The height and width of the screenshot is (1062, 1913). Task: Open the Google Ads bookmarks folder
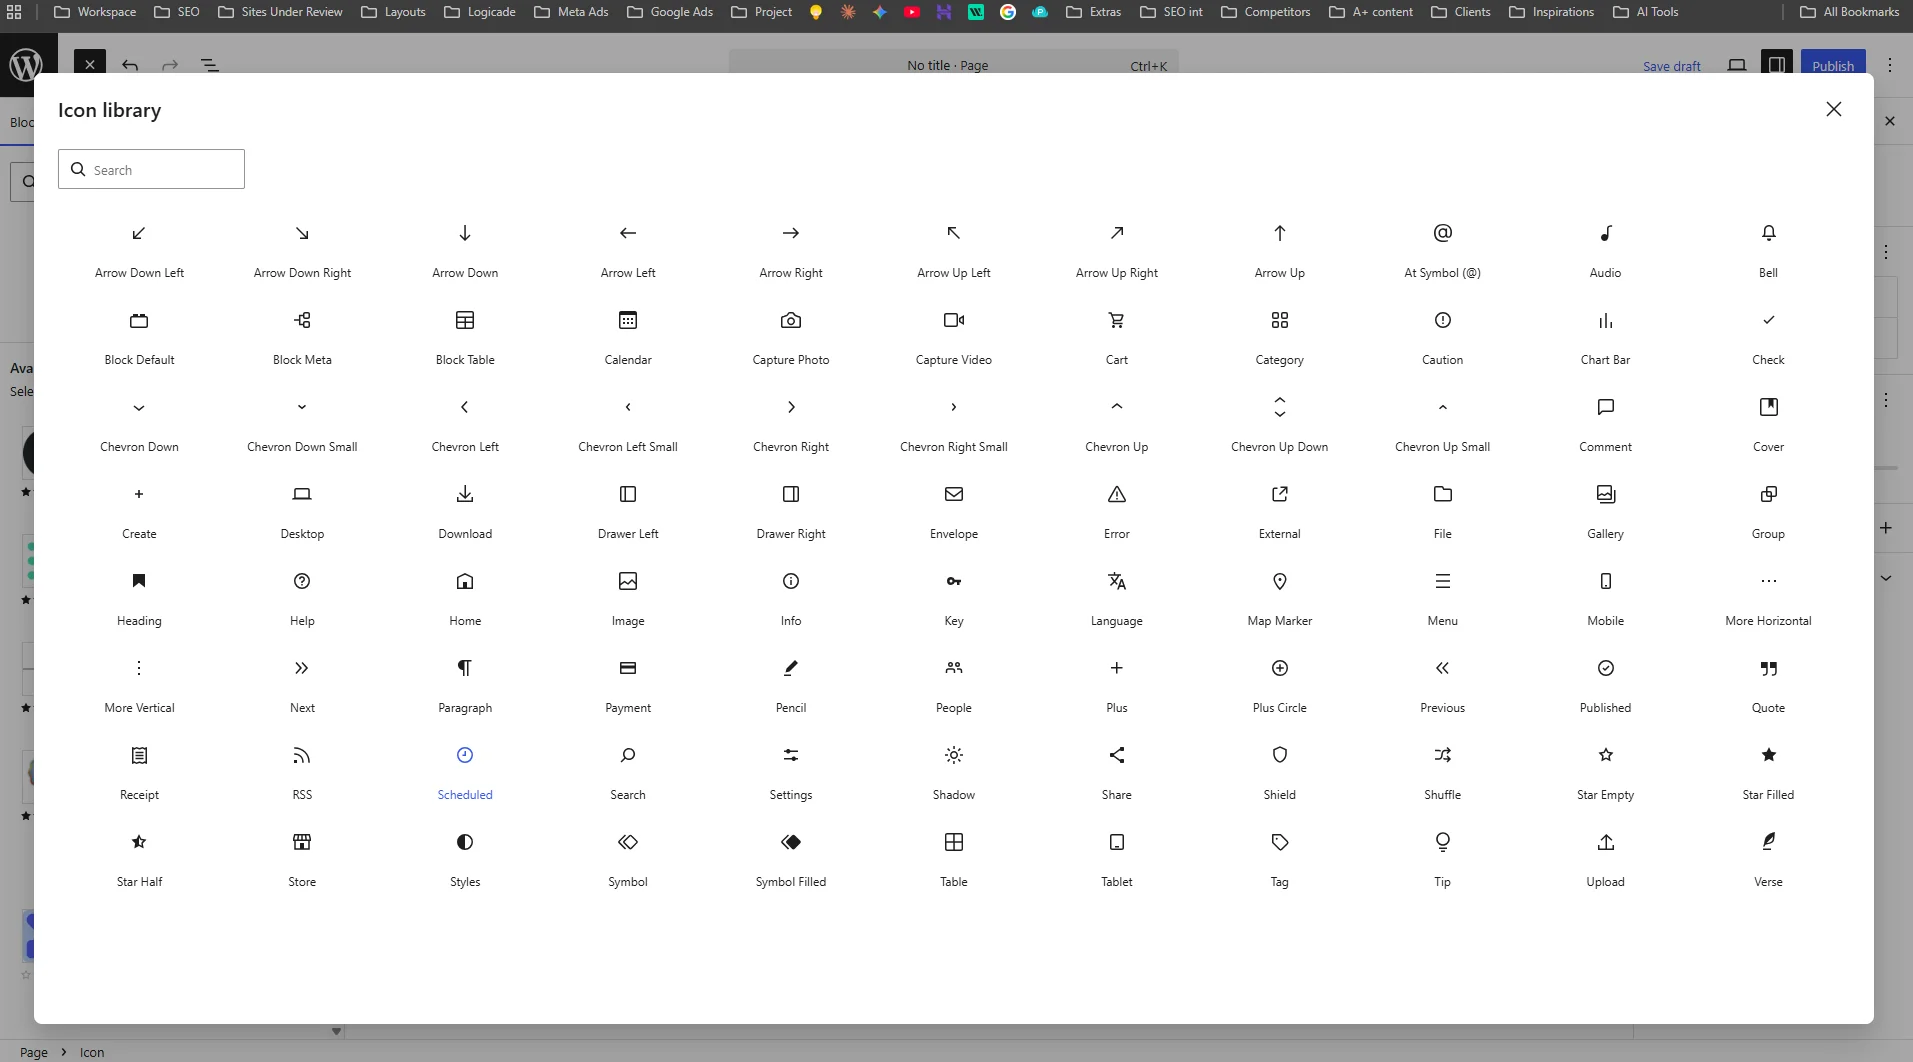click(x=669, y=12)
